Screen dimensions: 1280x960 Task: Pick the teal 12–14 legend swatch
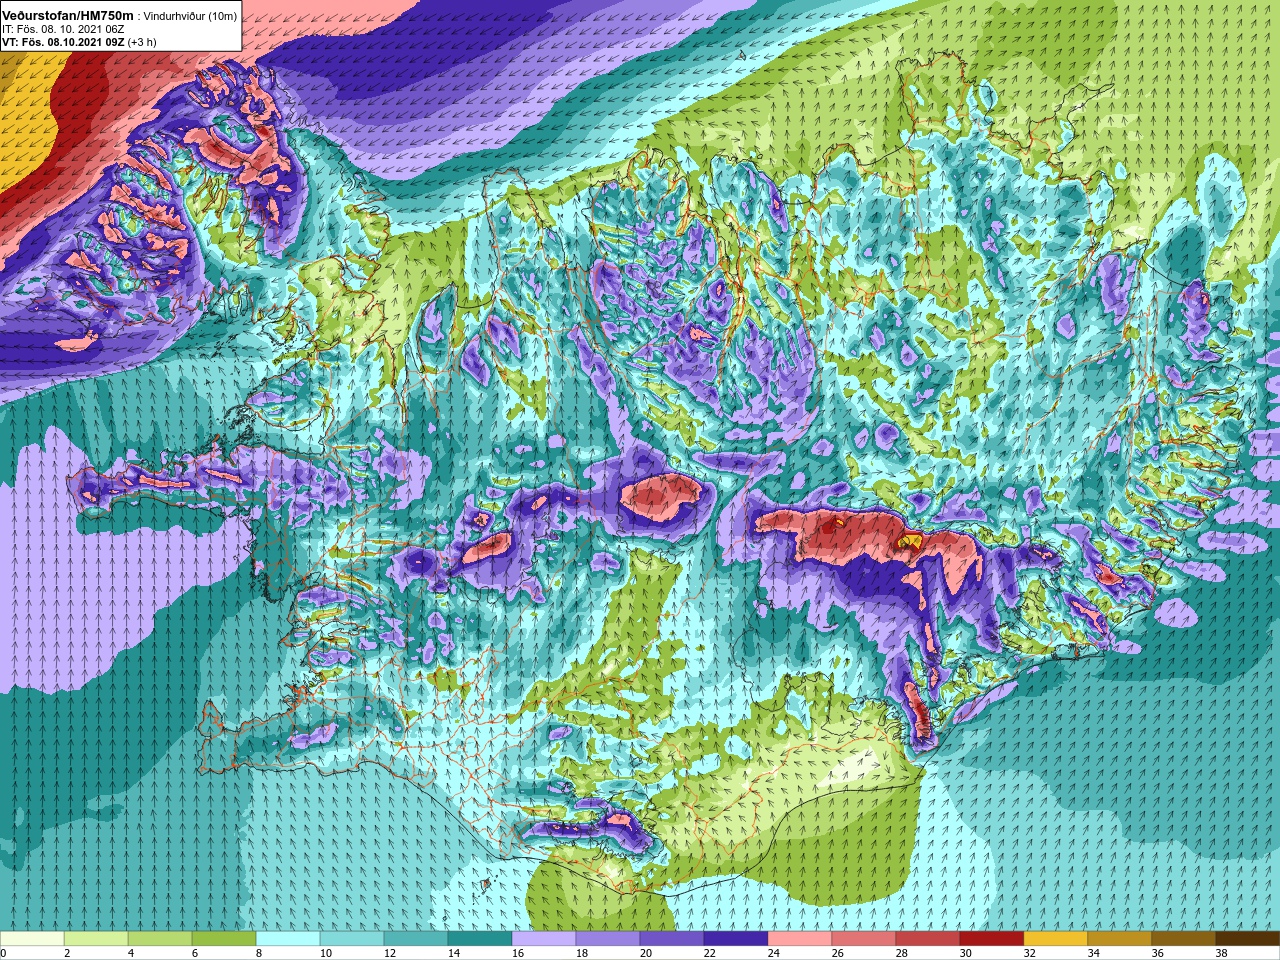416,939
